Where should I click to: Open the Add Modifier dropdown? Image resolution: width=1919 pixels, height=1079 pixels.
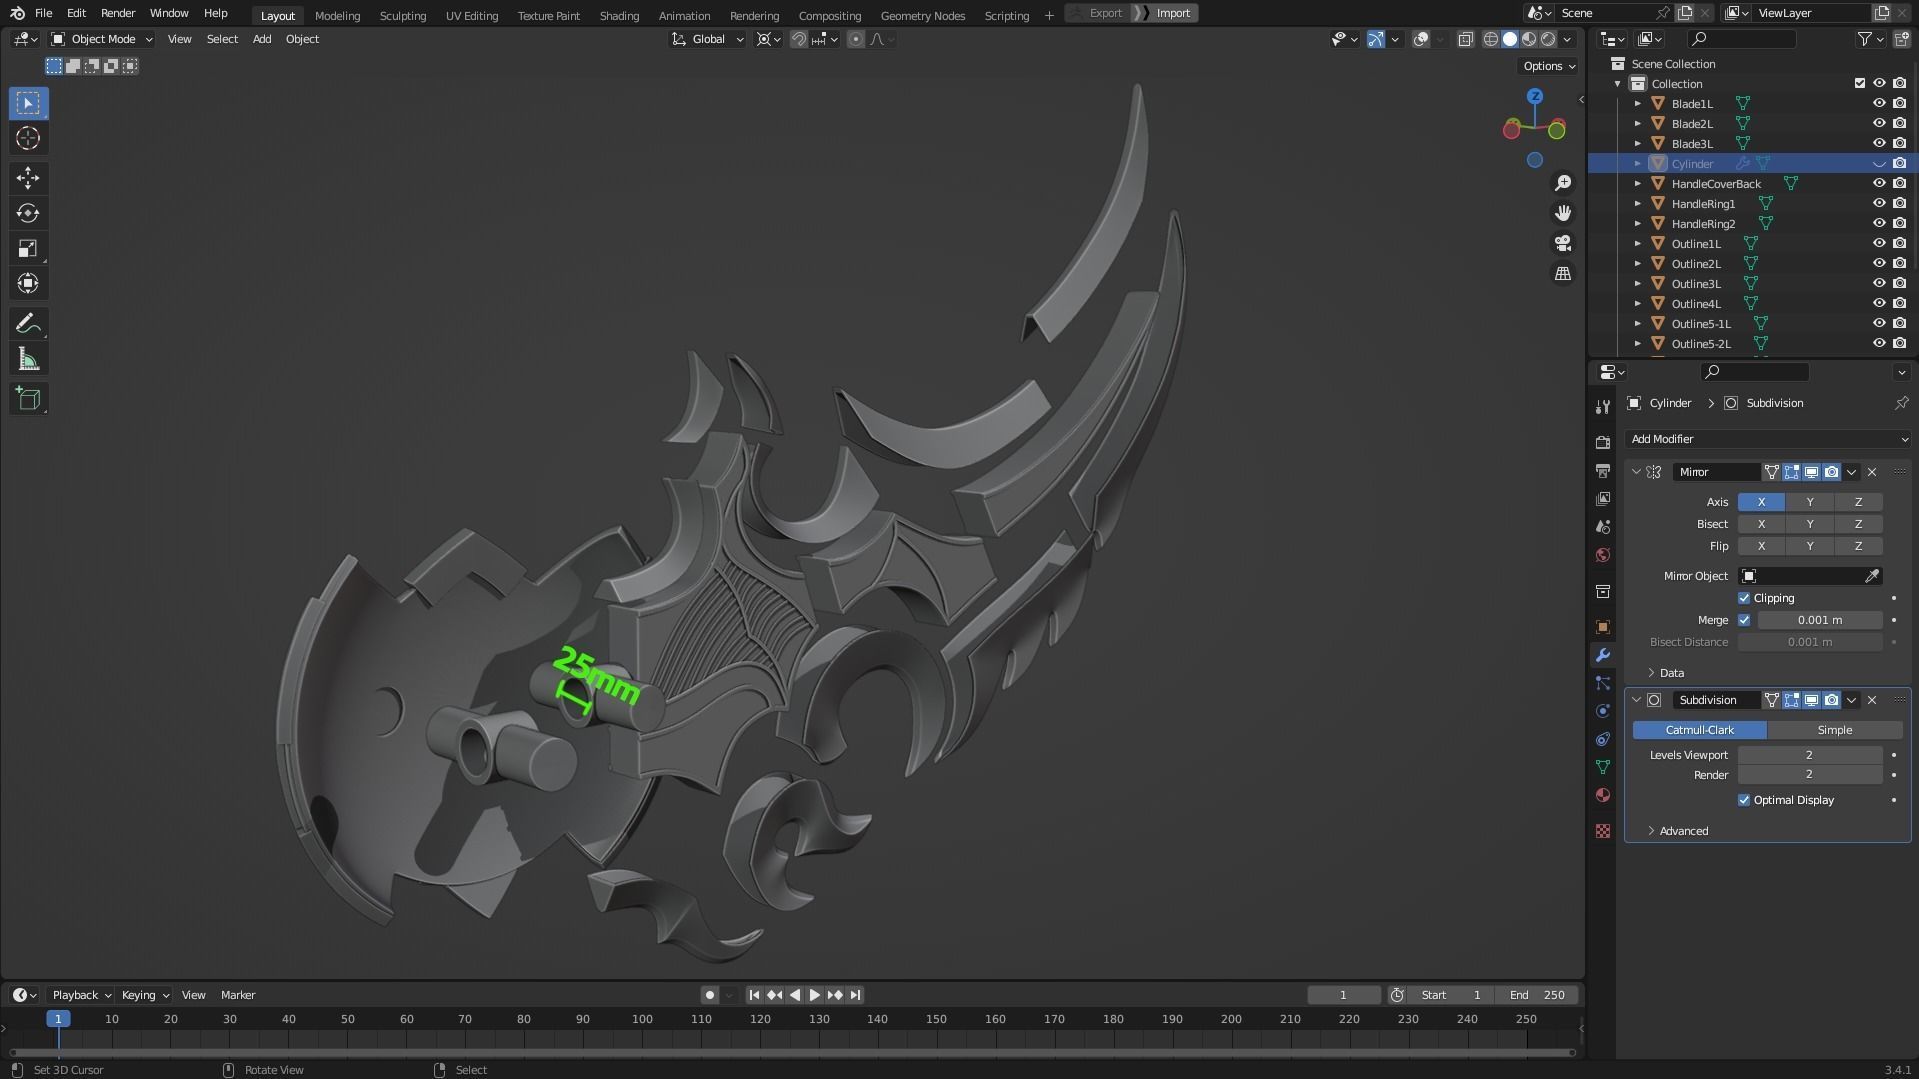coord(1767,439)
